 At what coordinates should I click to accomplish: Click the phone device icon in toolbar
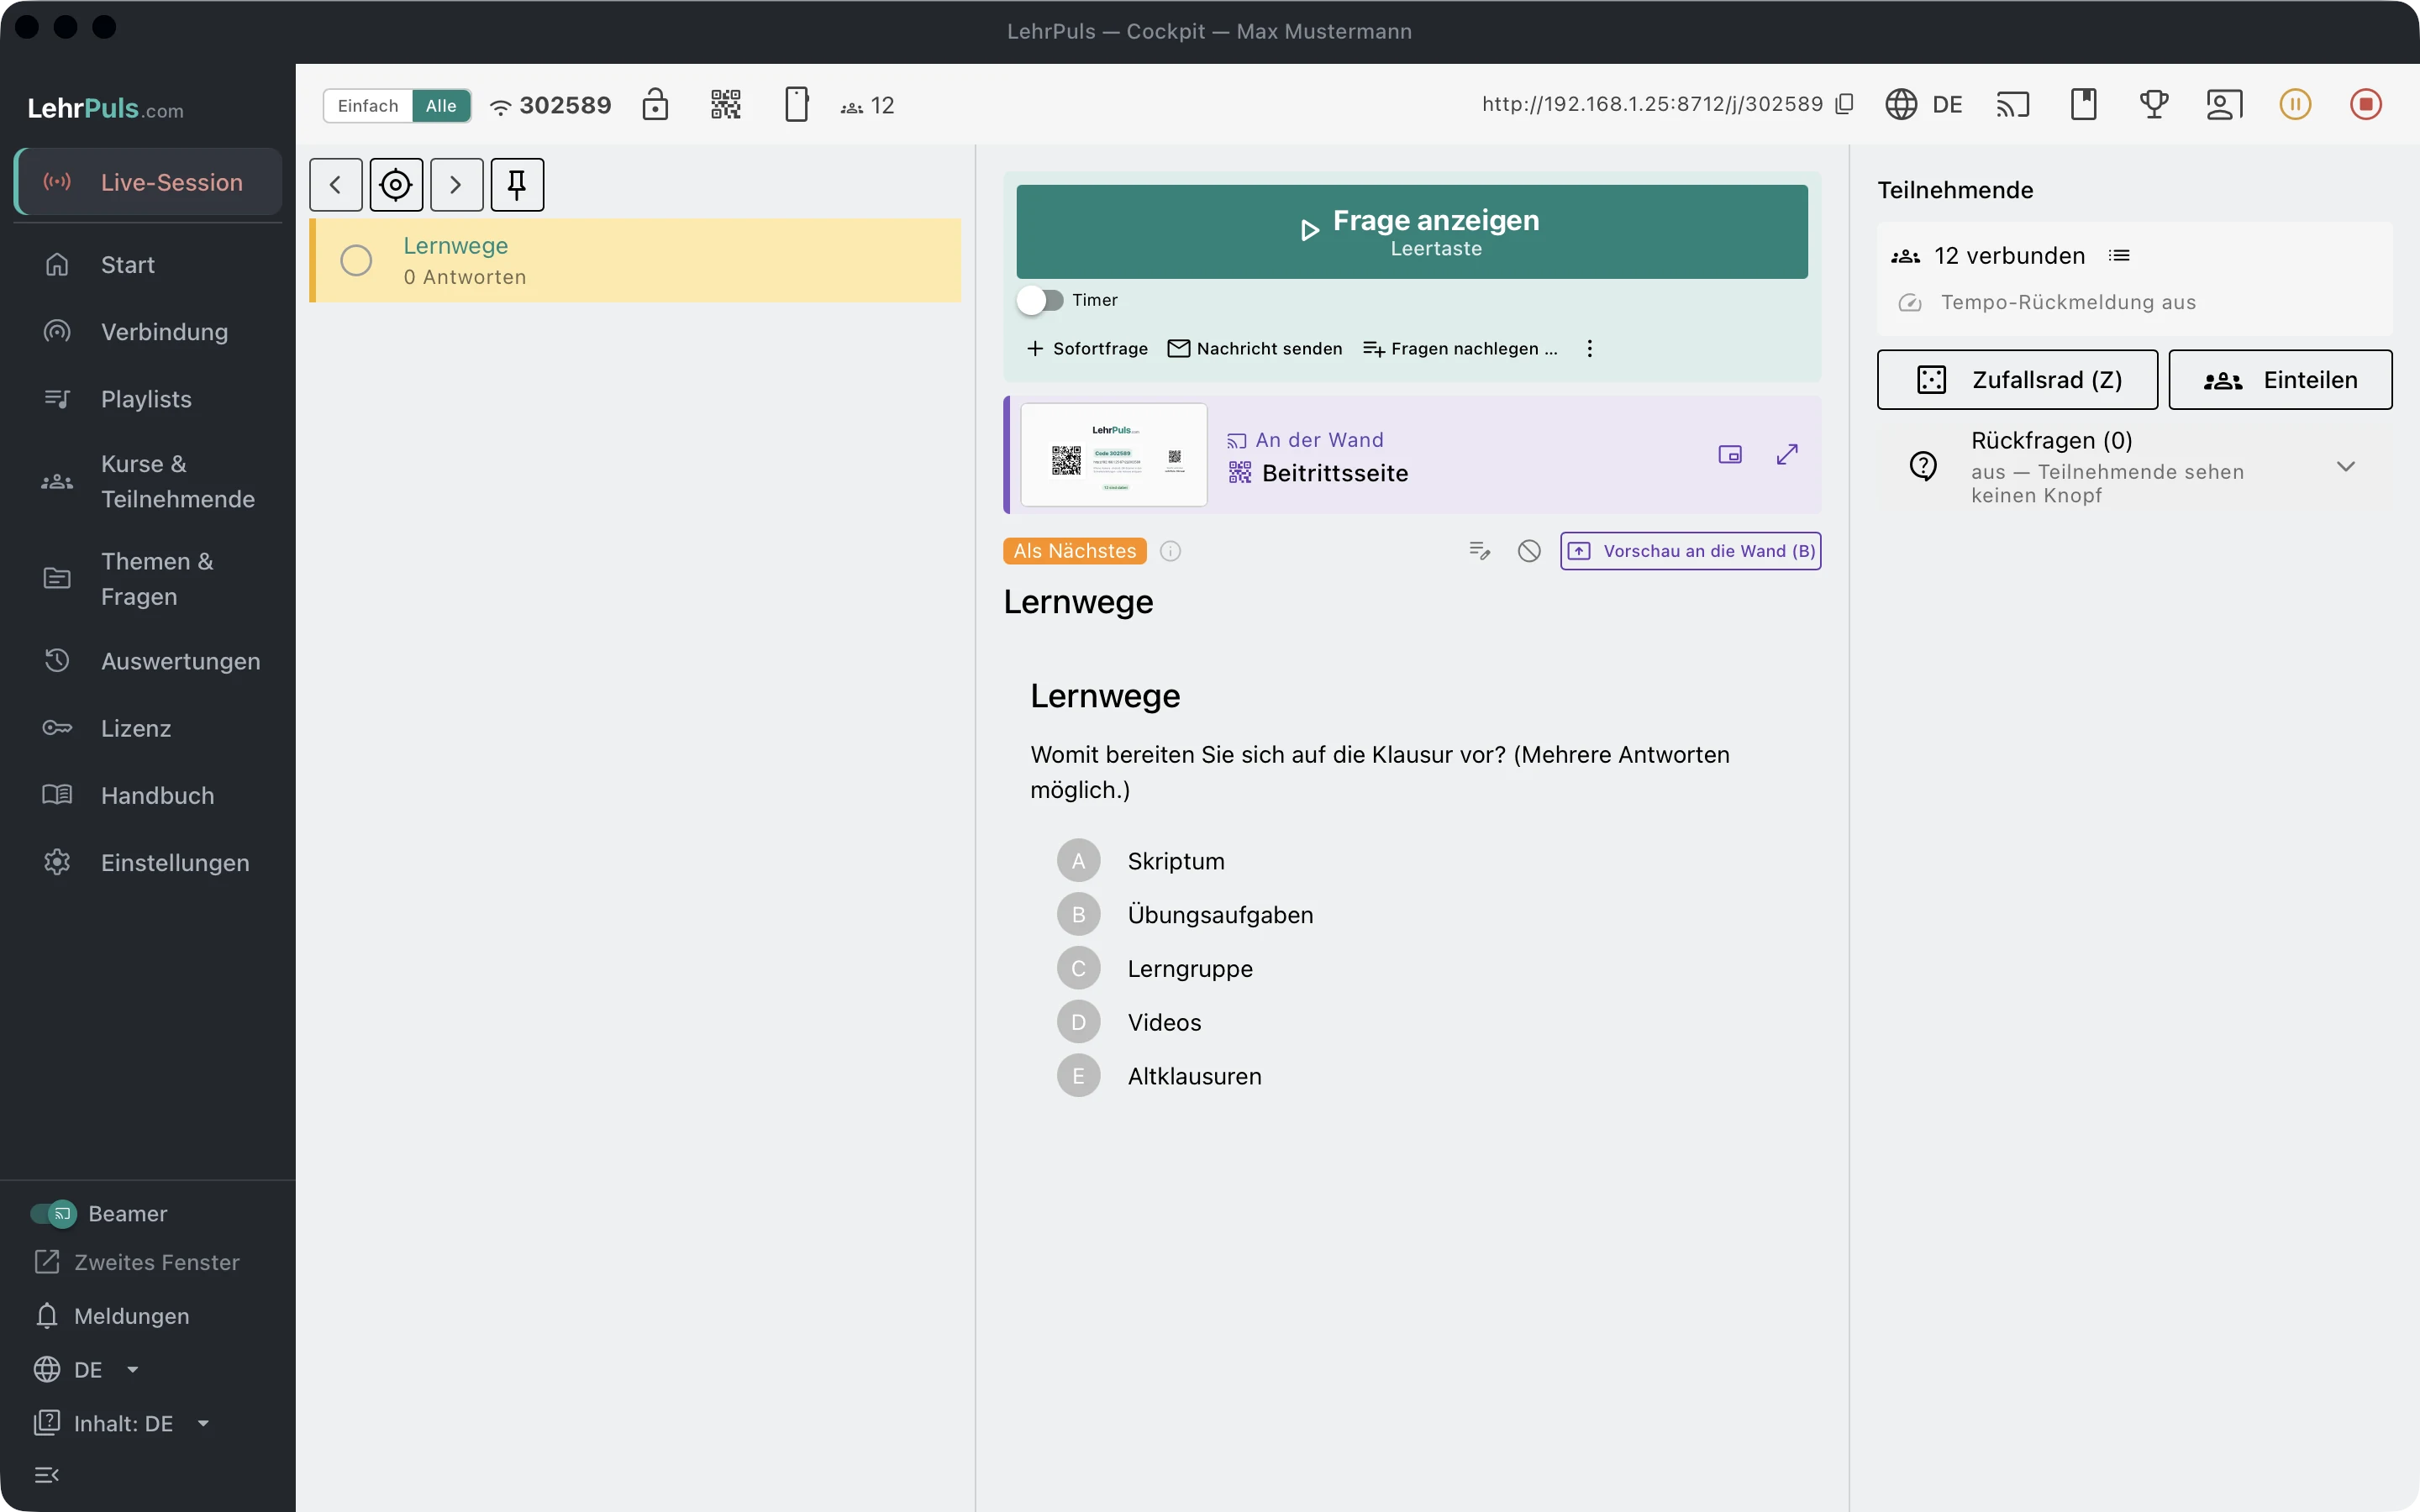coord(796,104)
